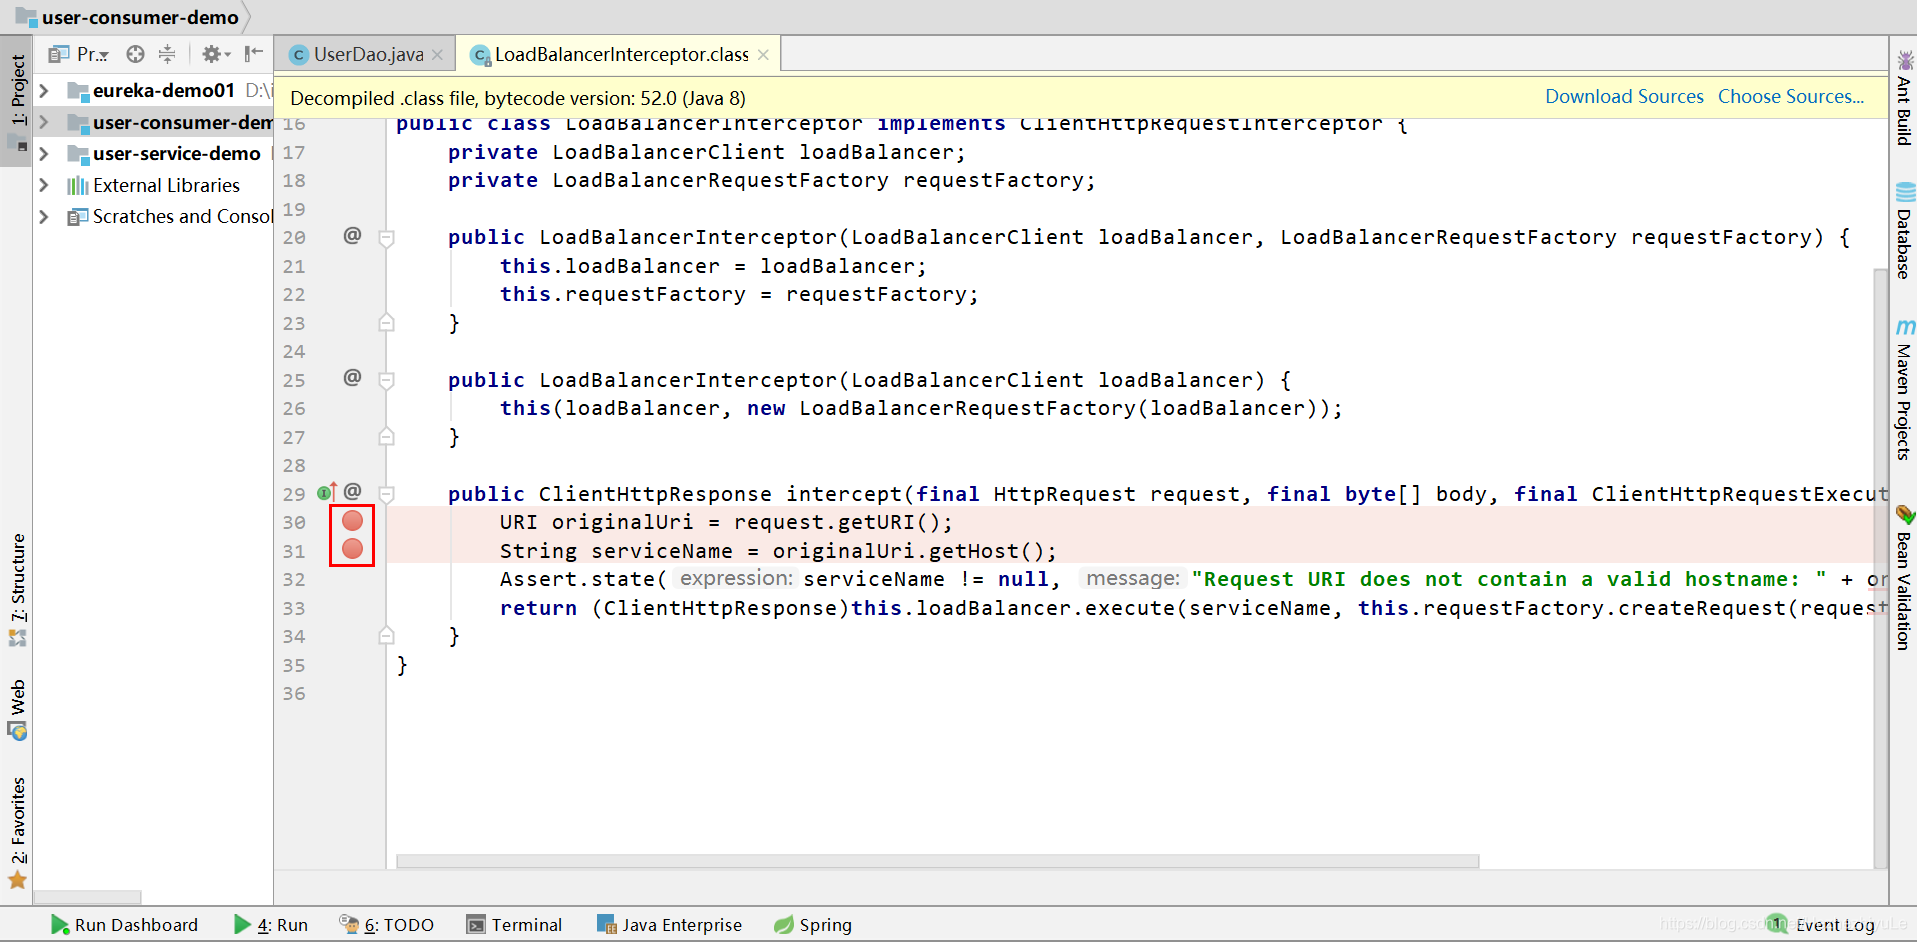The image size is (1917, 942).
Task: Click the External Libraries icon
Action: coord(78,186)
